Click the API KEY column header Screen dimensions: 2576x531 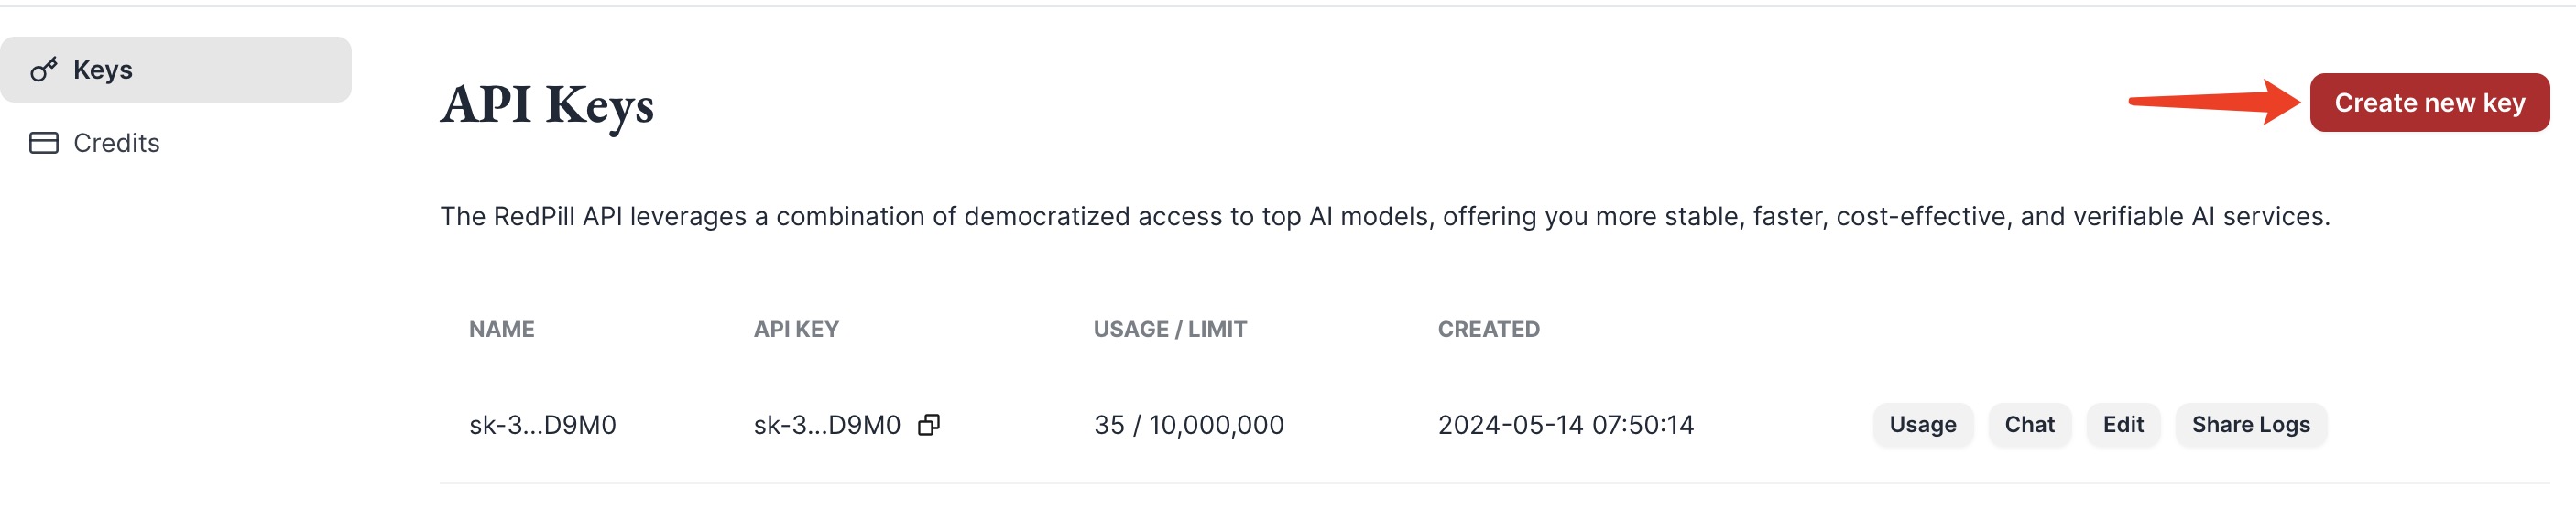coord(796,329)
